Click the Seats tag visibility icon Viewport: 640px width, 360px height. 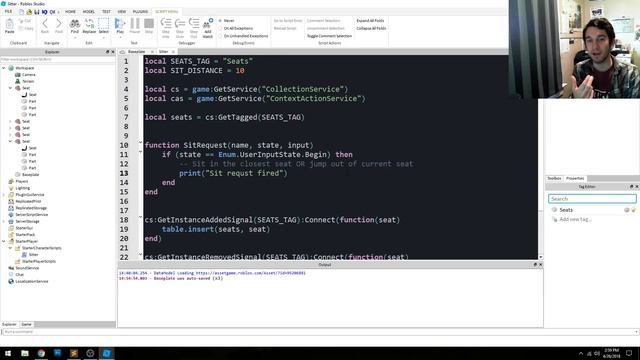click(627, 210)
